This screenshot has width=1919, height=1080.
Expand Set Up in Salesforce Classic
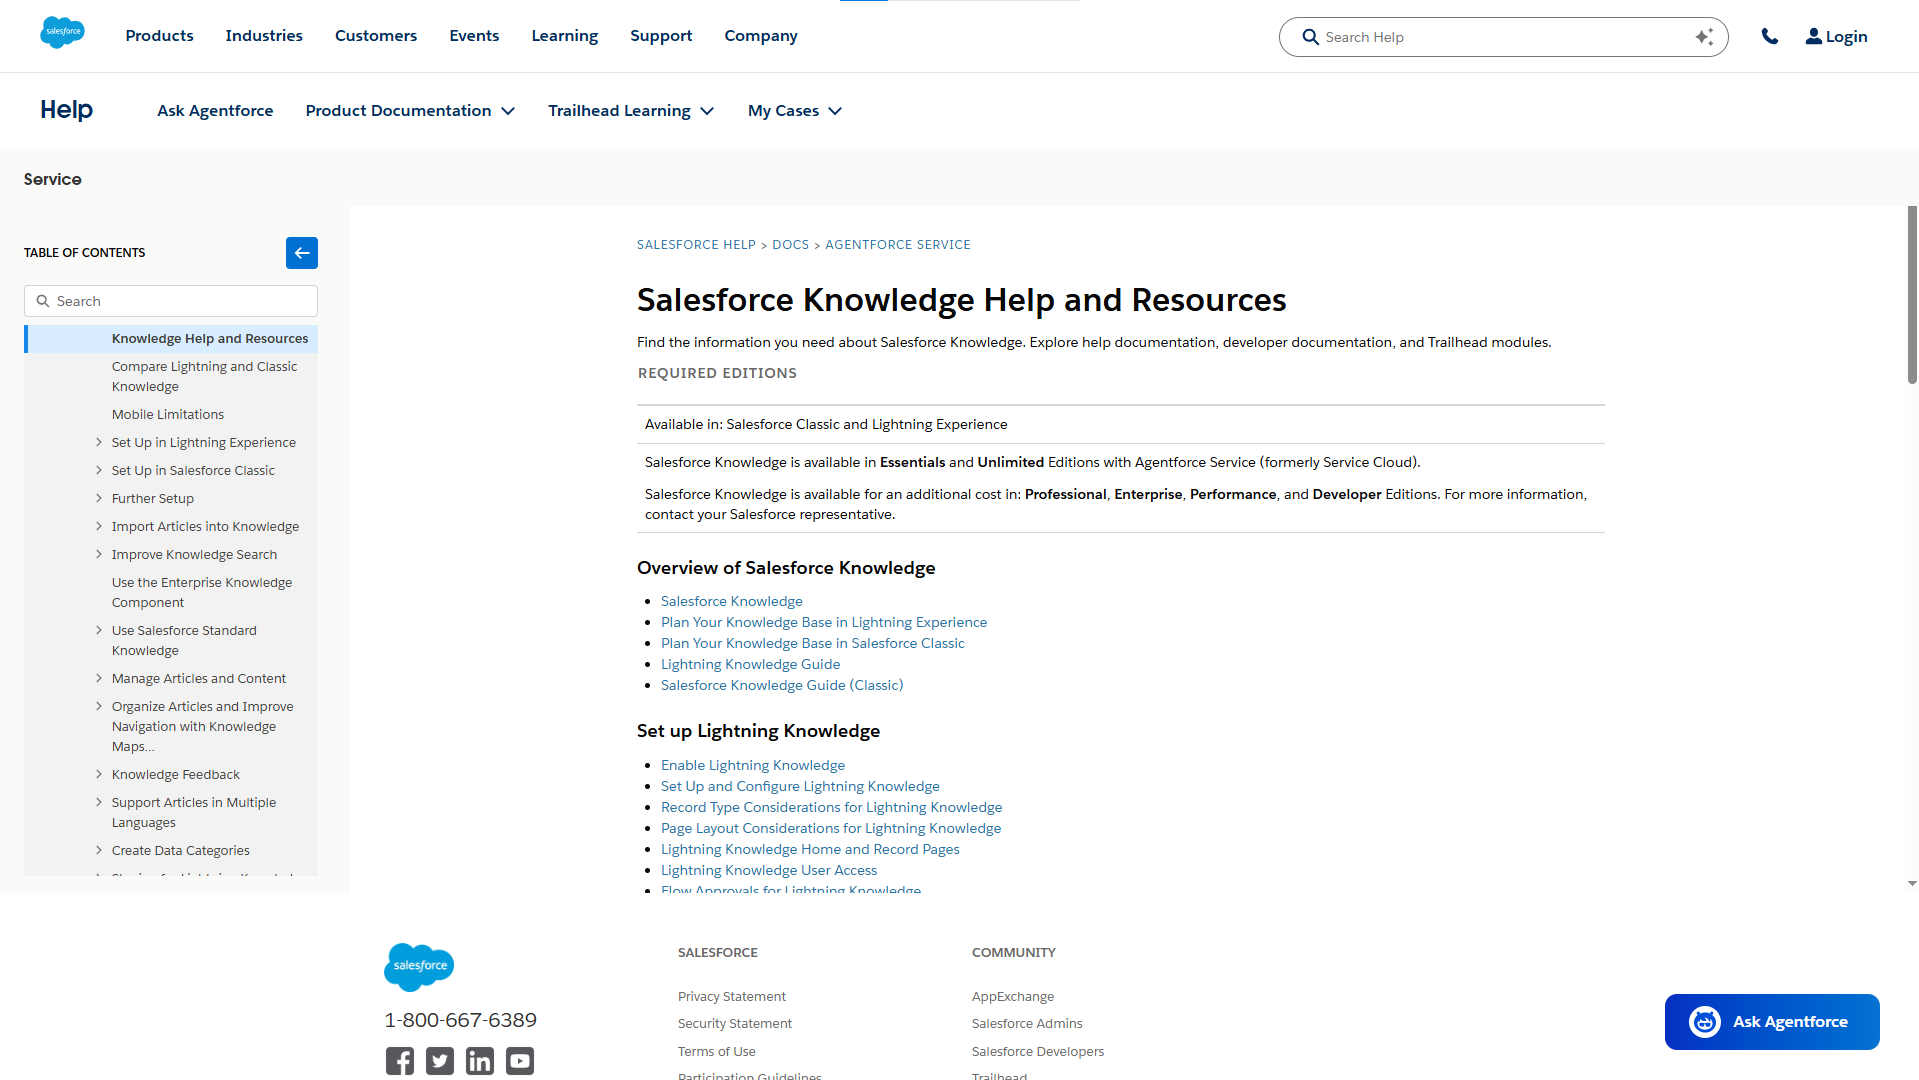99,470
